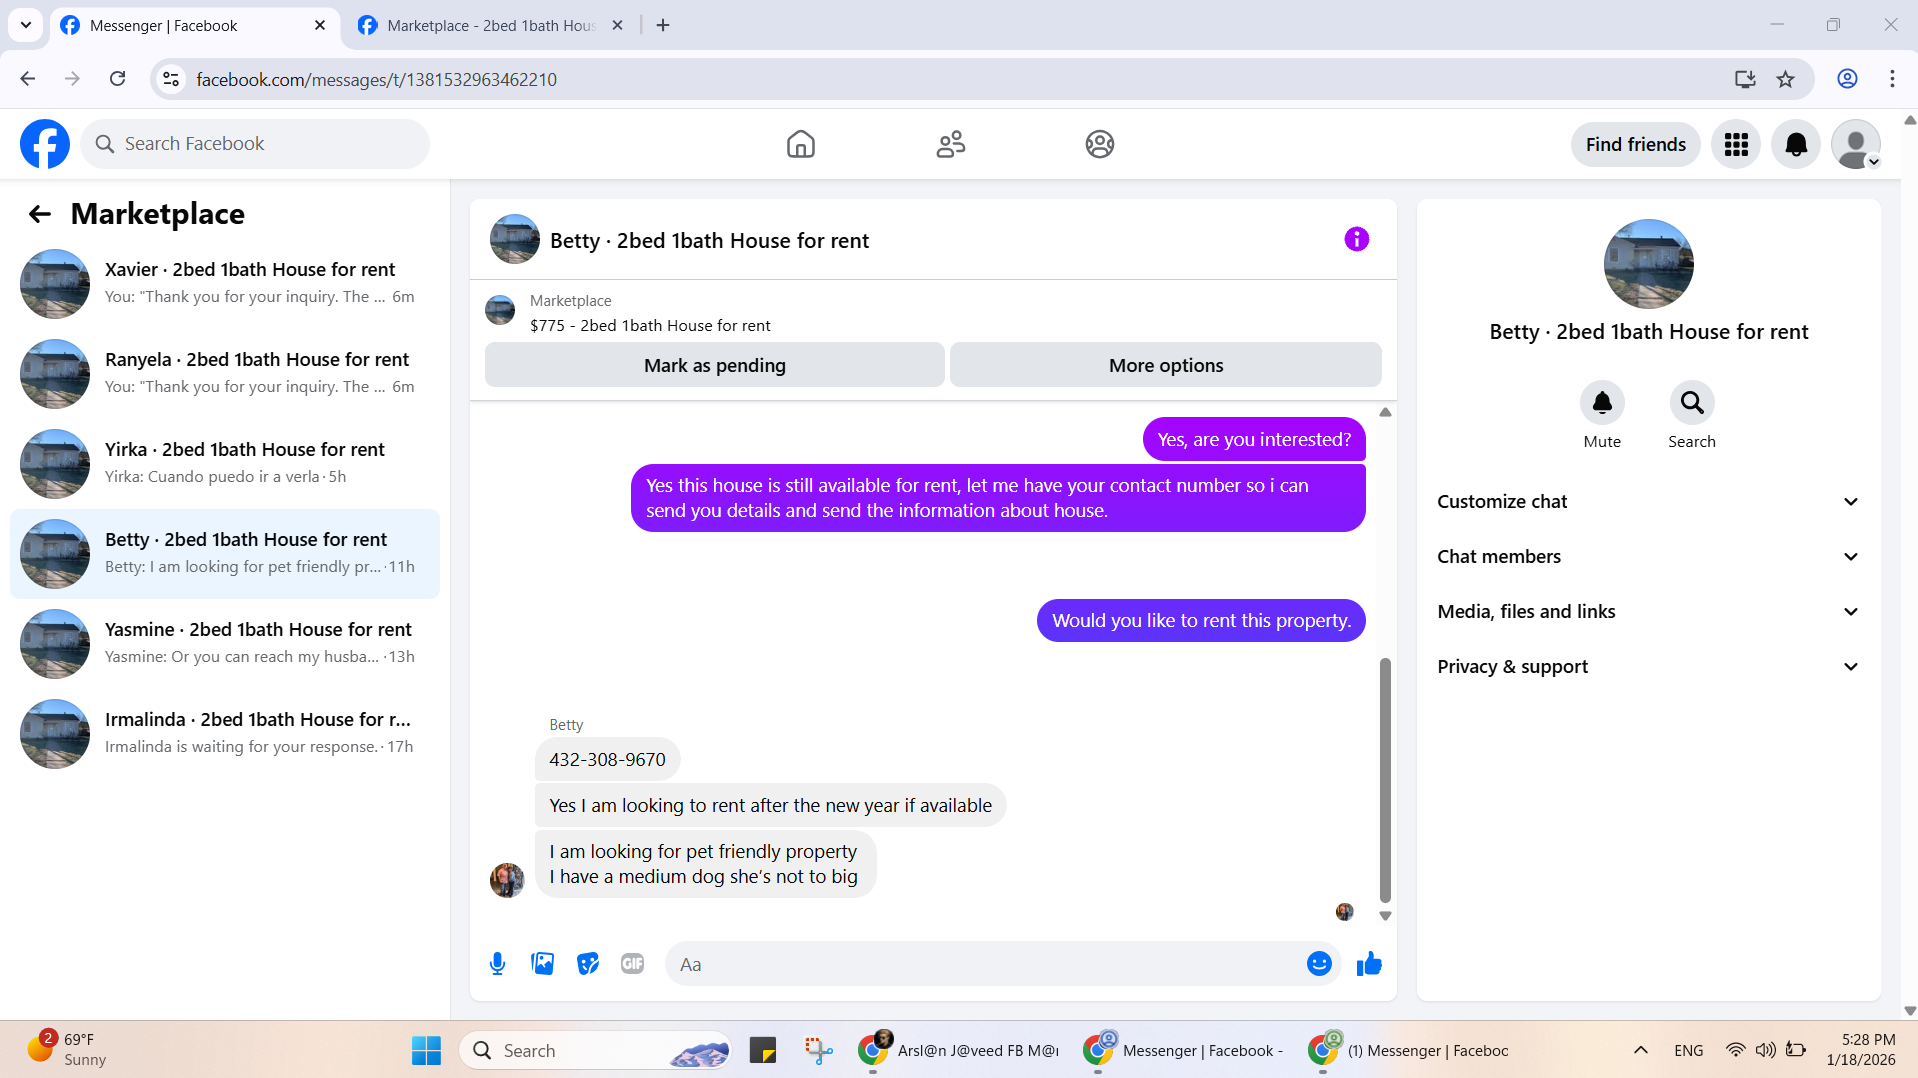This screenshot has height=1078, width=1918.
Task: Choose a GIF with the GIF icon
Action: [x=633, y=964]
